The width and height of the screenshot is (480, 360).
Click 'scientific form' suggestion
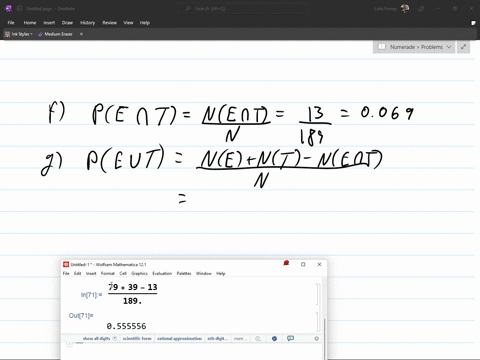click(137, 338)
